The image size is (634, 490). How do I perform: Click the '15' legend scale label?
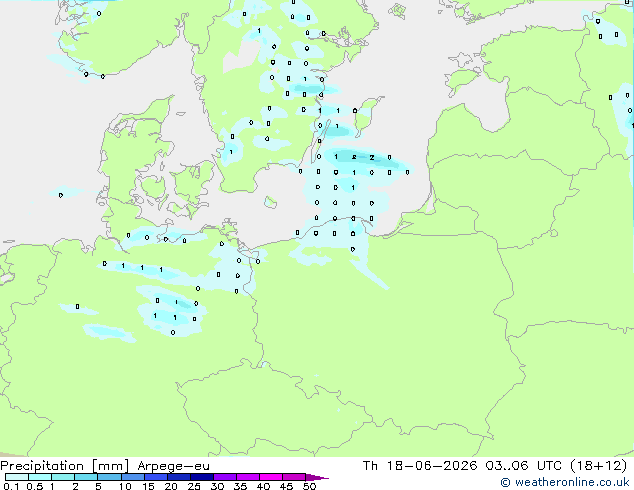coord(148,486)
